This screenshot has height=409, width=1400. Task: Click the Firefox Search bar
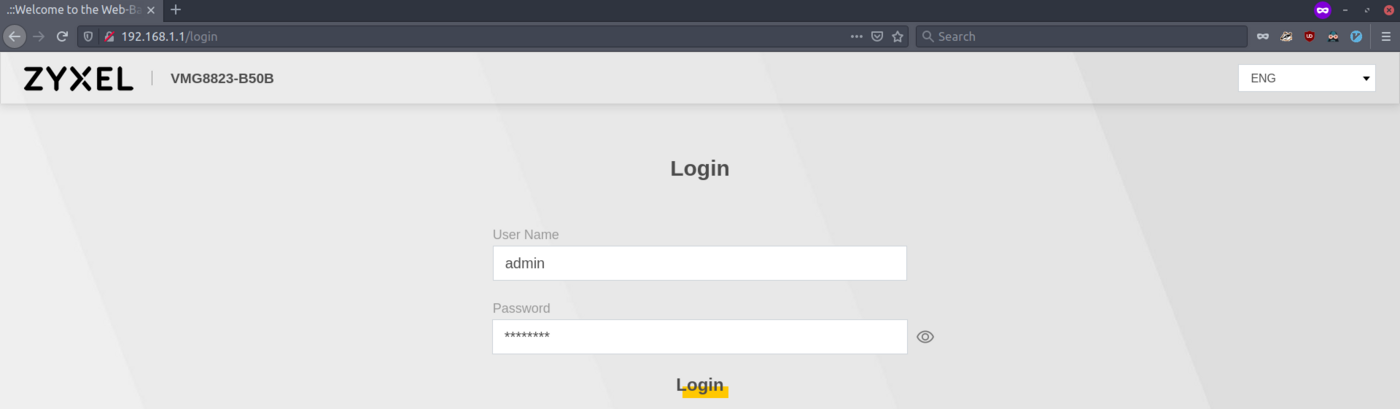click(x=1080, y=36)
